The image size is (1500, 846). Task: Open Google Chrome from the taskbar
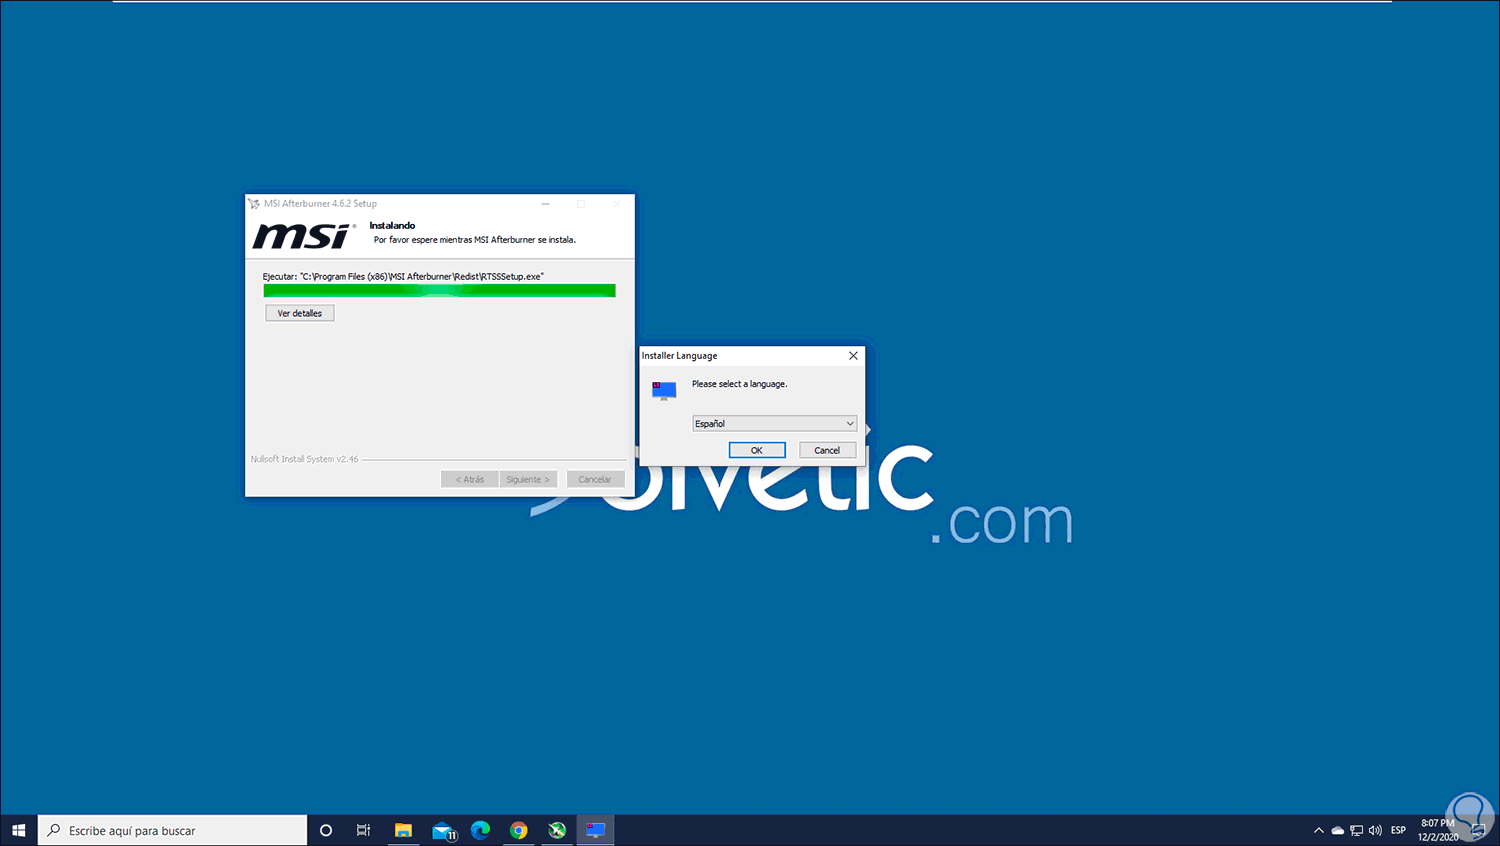519,830
